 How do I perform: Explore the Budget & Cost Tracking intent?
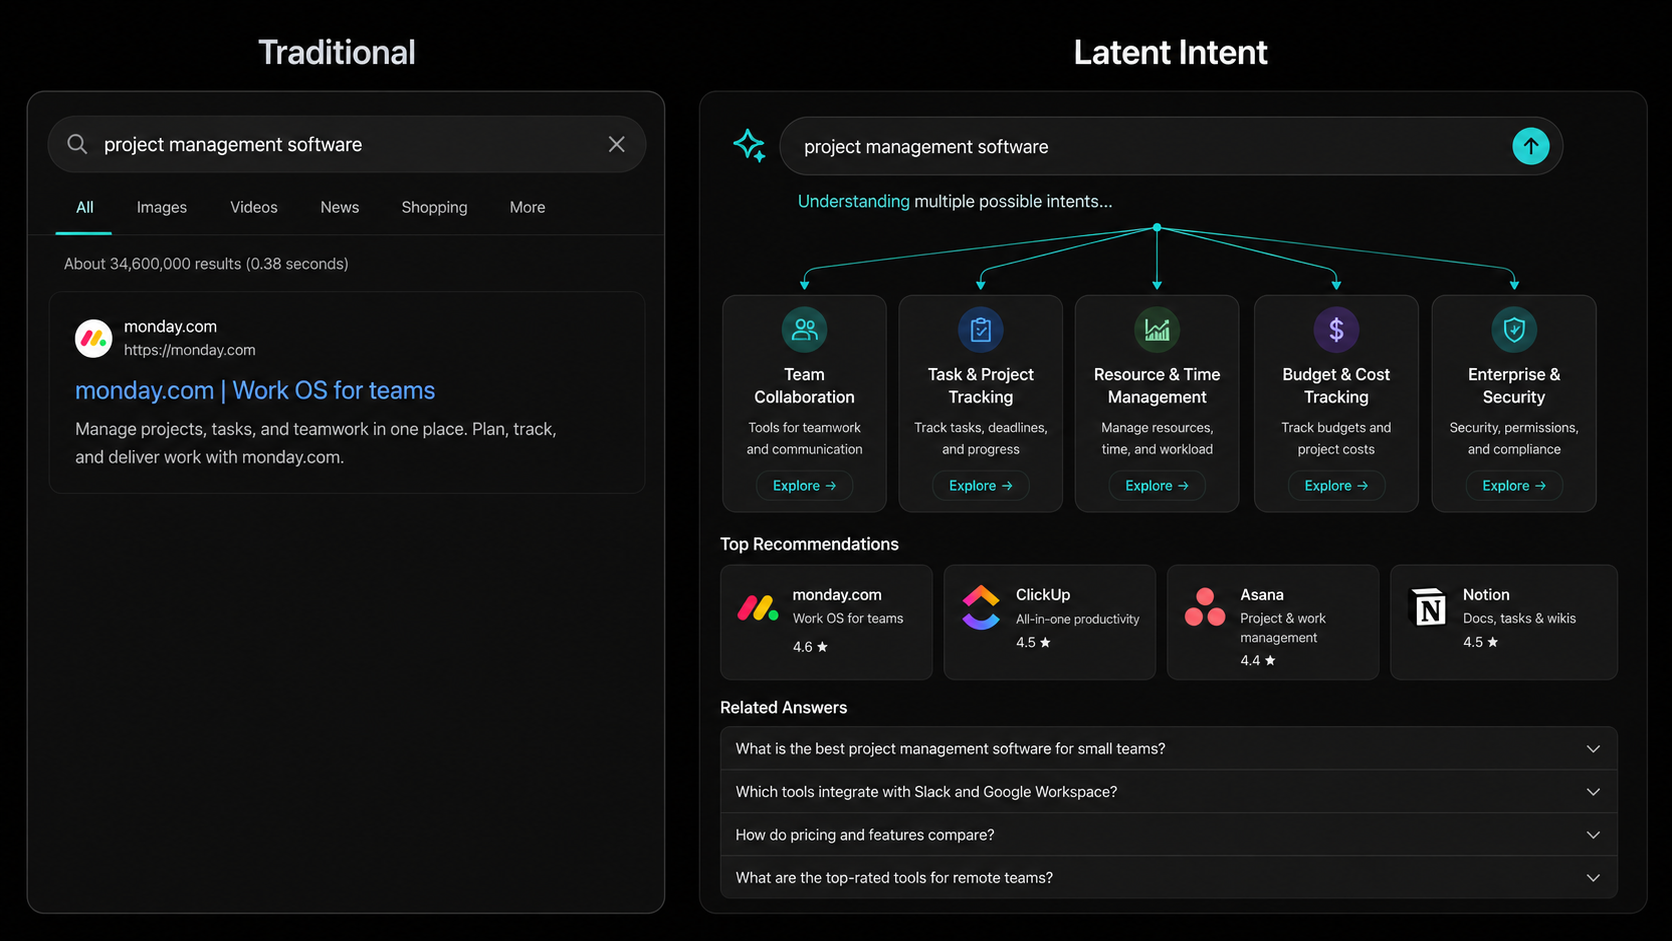pos(1336,485)
